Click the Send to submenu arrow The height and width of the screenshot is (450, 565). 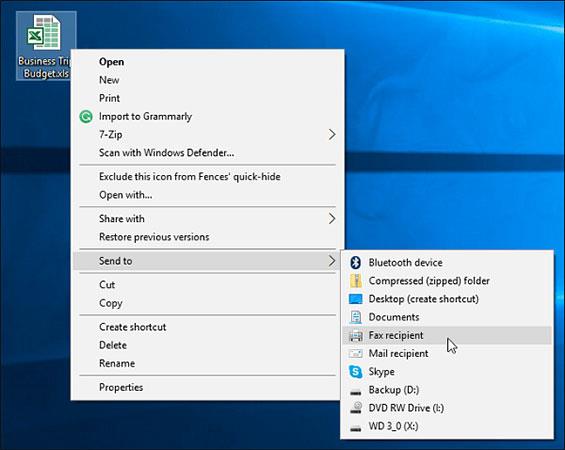click(x=332, y=261)
